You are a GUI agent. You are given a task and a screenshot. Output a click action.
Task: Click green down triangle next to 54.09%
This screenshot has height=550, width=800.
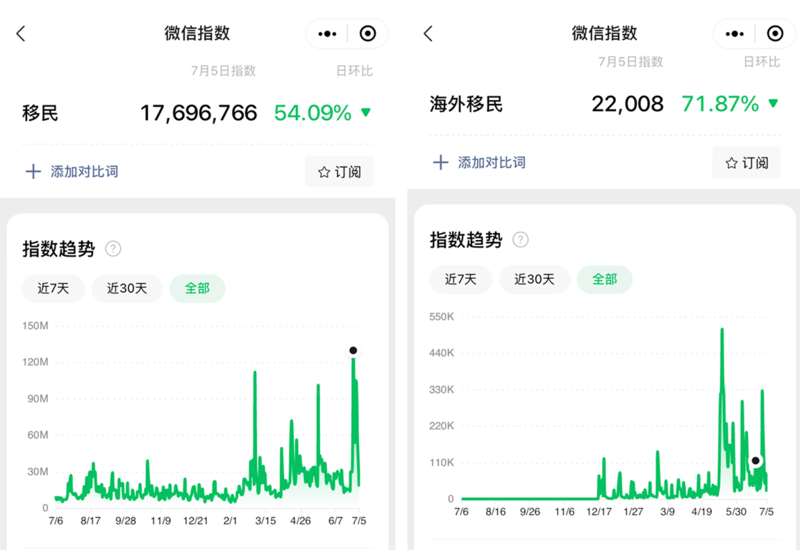[x=366, y=113]
